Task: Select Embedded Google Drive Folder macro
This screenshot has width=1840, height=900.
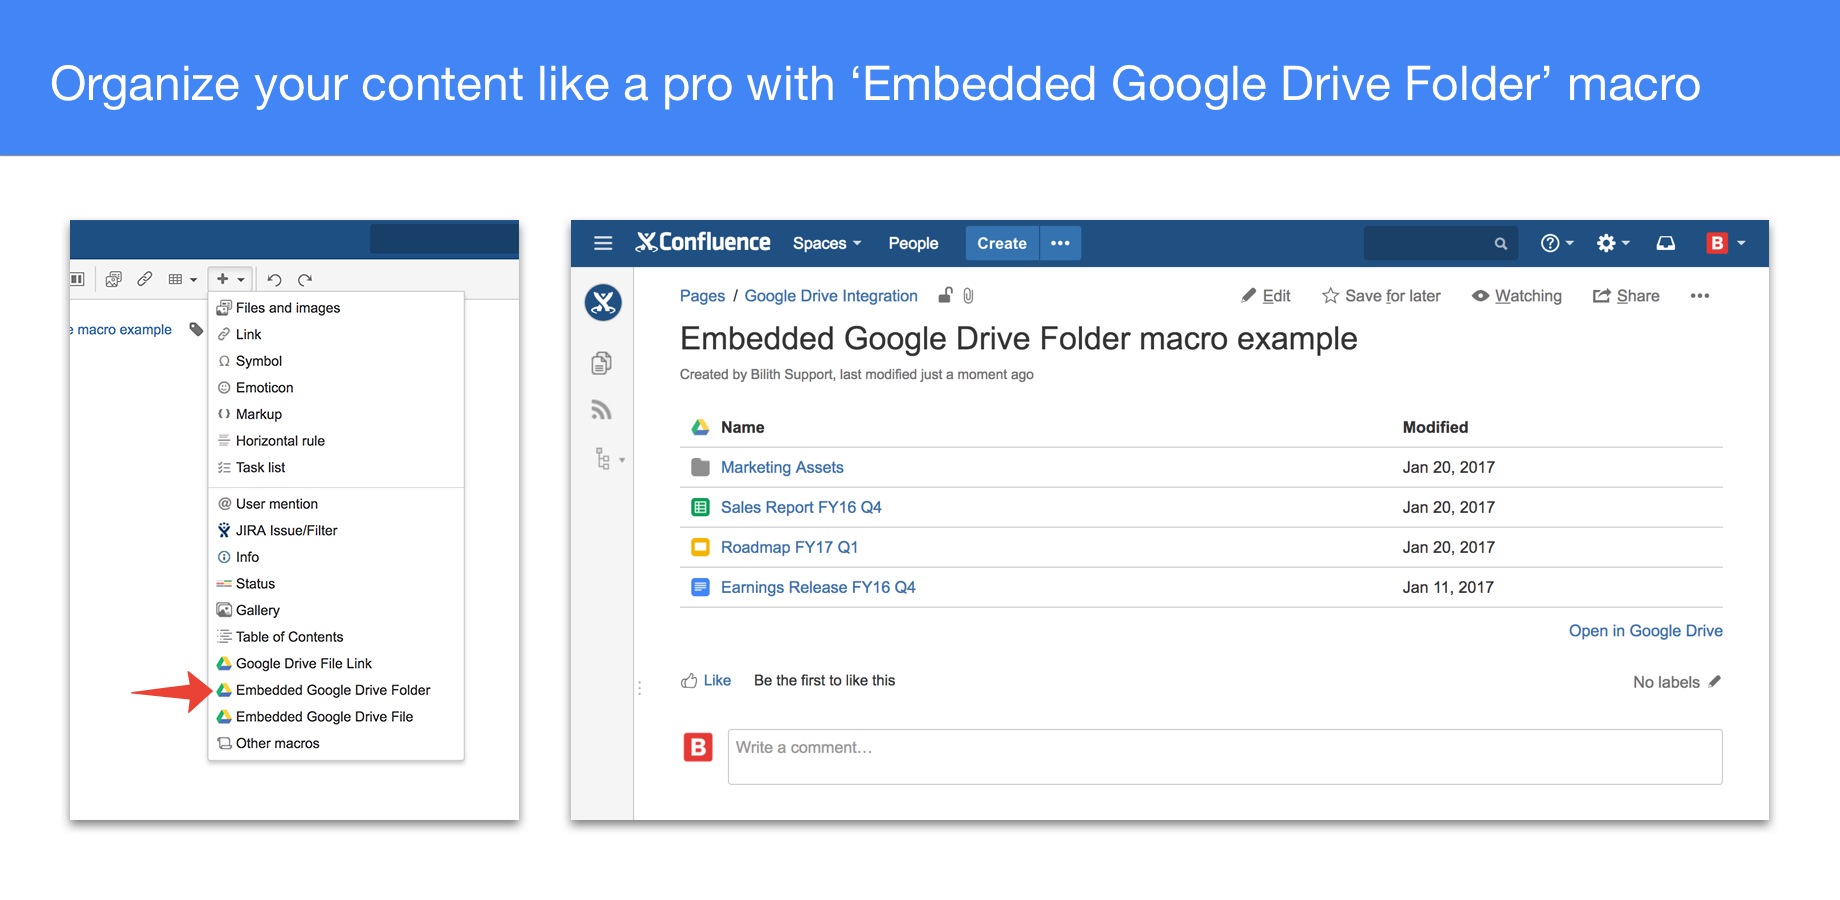Action: [336, 690]
